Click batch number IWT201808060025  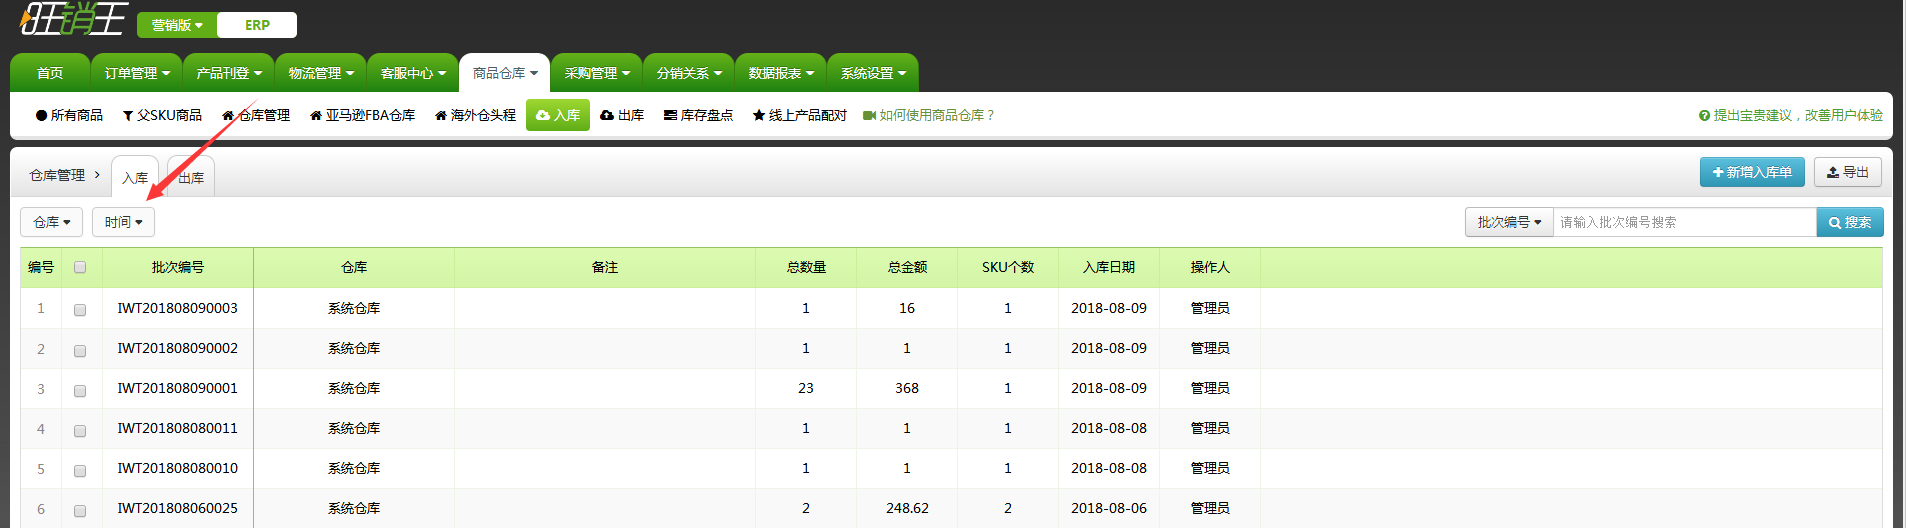178,508
